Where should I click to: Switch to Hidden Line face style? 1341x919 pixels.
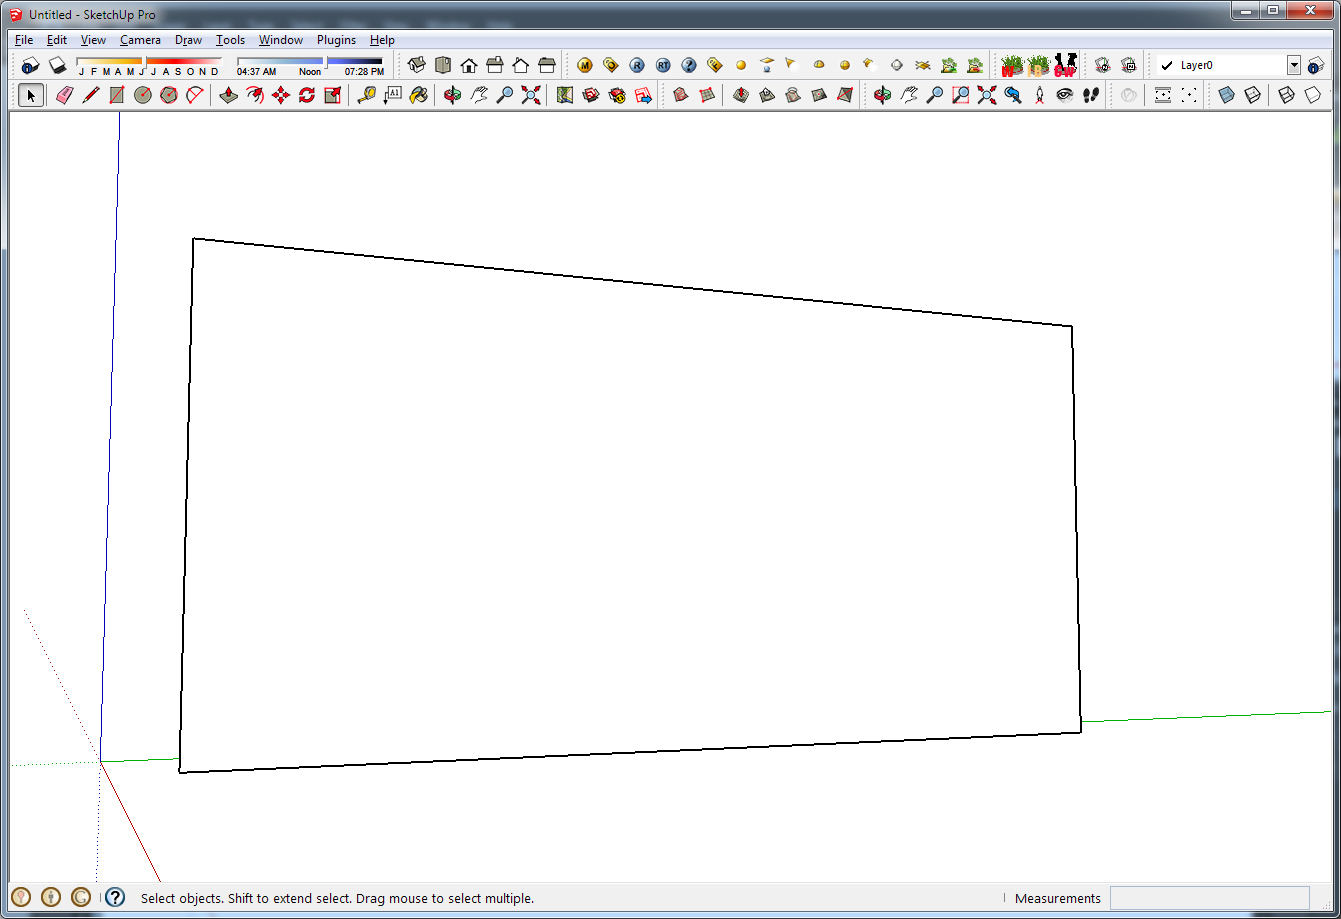1312,95
